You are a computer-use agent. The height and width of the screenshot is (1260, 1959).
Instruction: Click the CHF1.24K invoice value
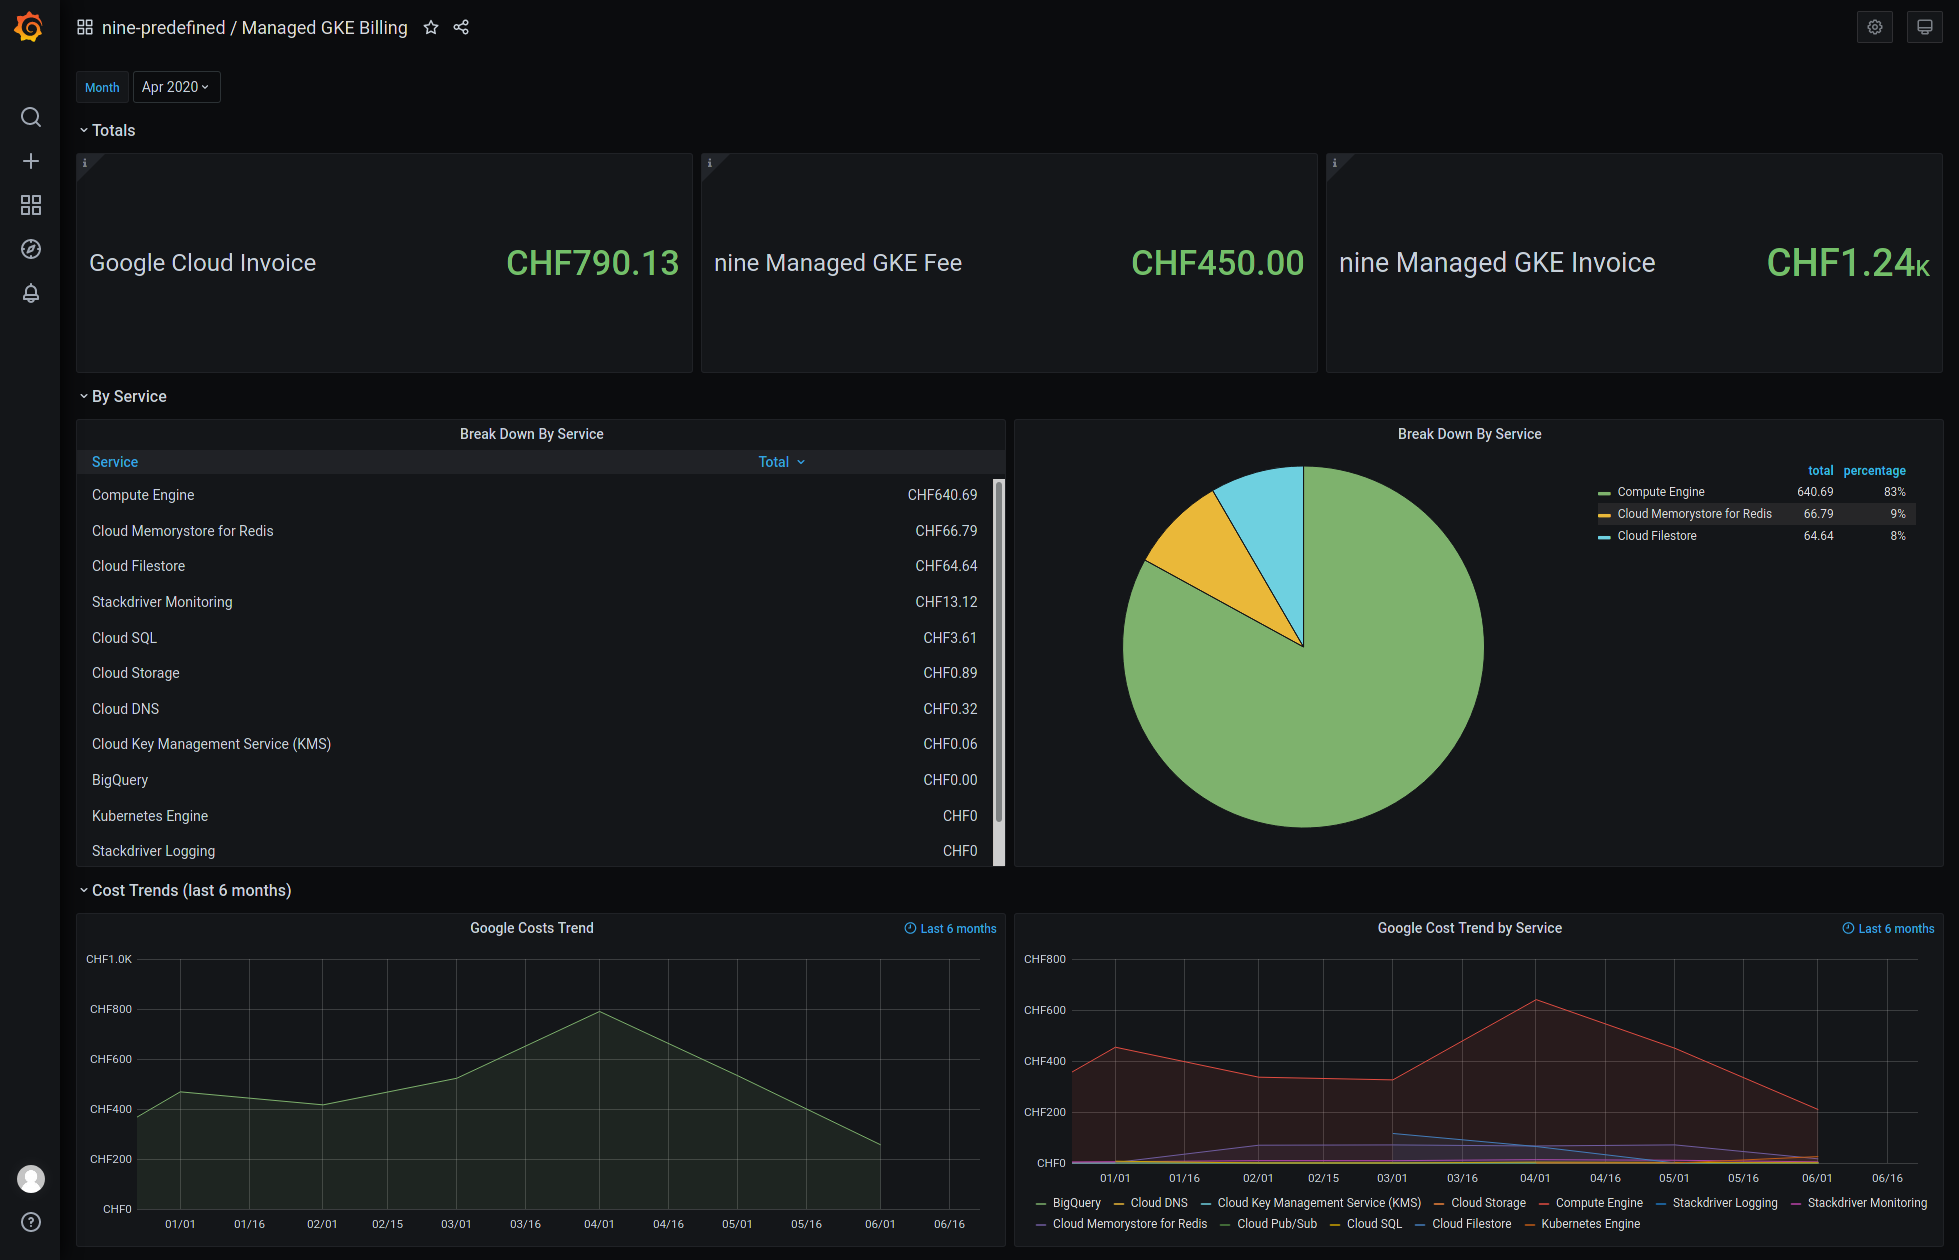1848,263
